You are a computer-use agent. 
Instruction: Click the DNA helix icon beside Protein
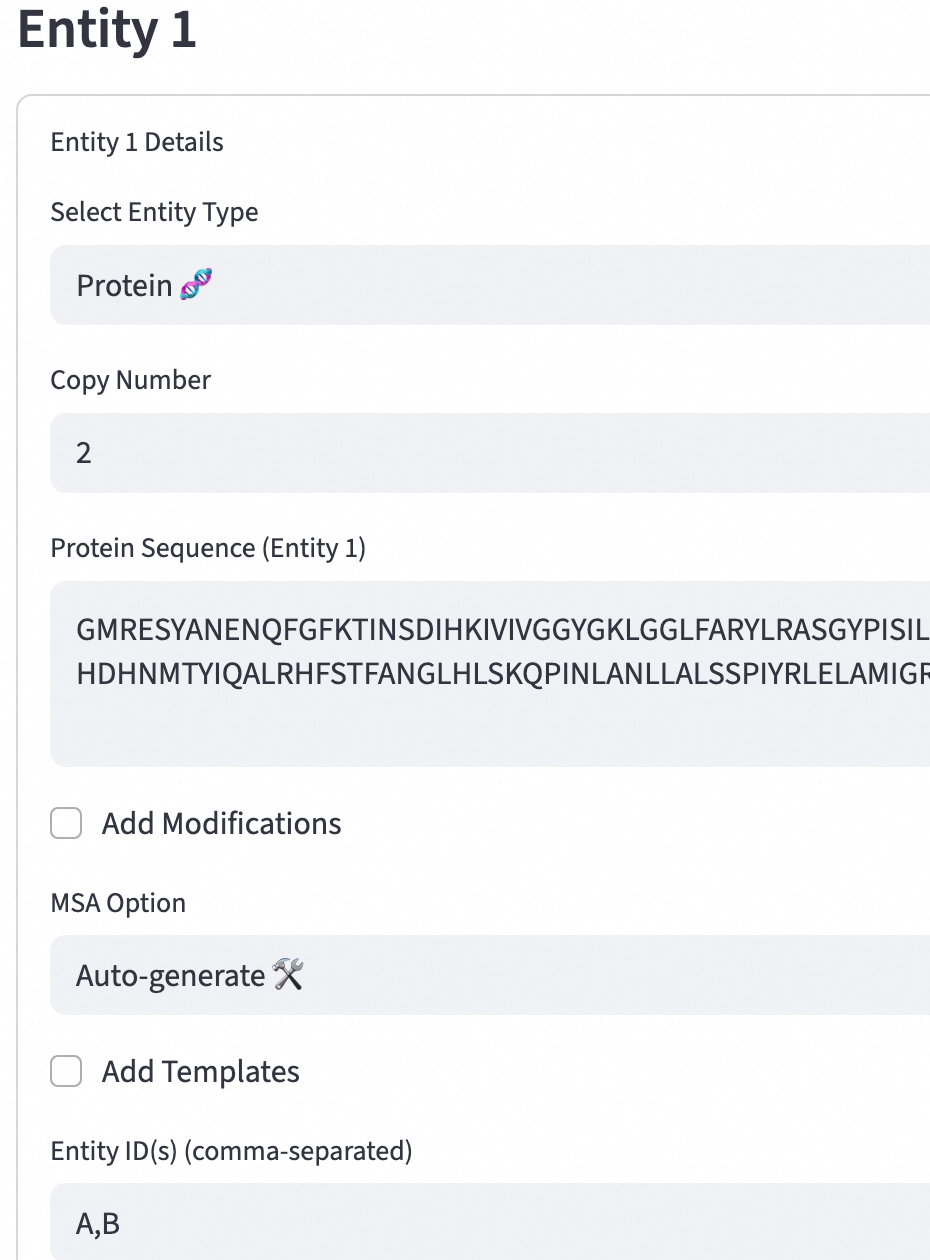[x=197, y=286]
